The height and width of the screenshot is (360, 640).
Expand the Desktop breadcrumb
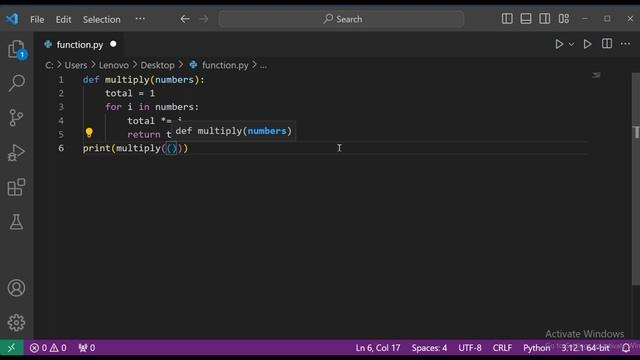[x=158, y=65]
